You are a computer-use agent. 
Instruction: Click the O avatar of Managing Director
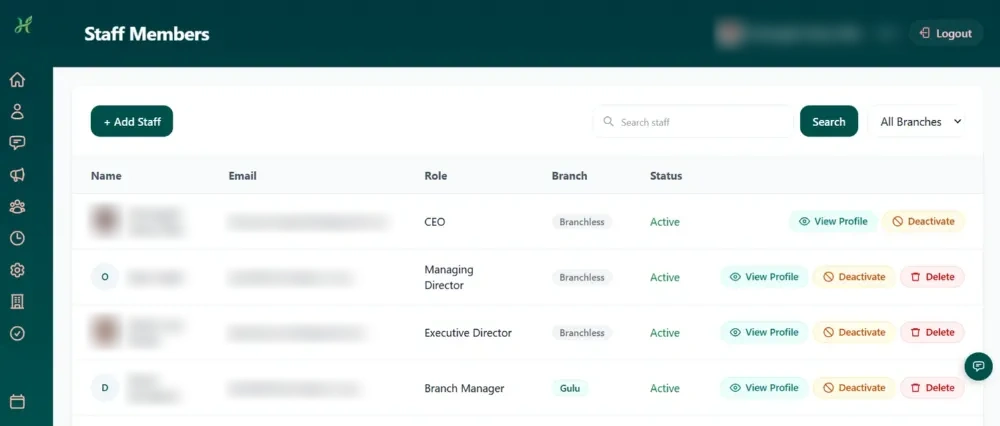point(105,277)
